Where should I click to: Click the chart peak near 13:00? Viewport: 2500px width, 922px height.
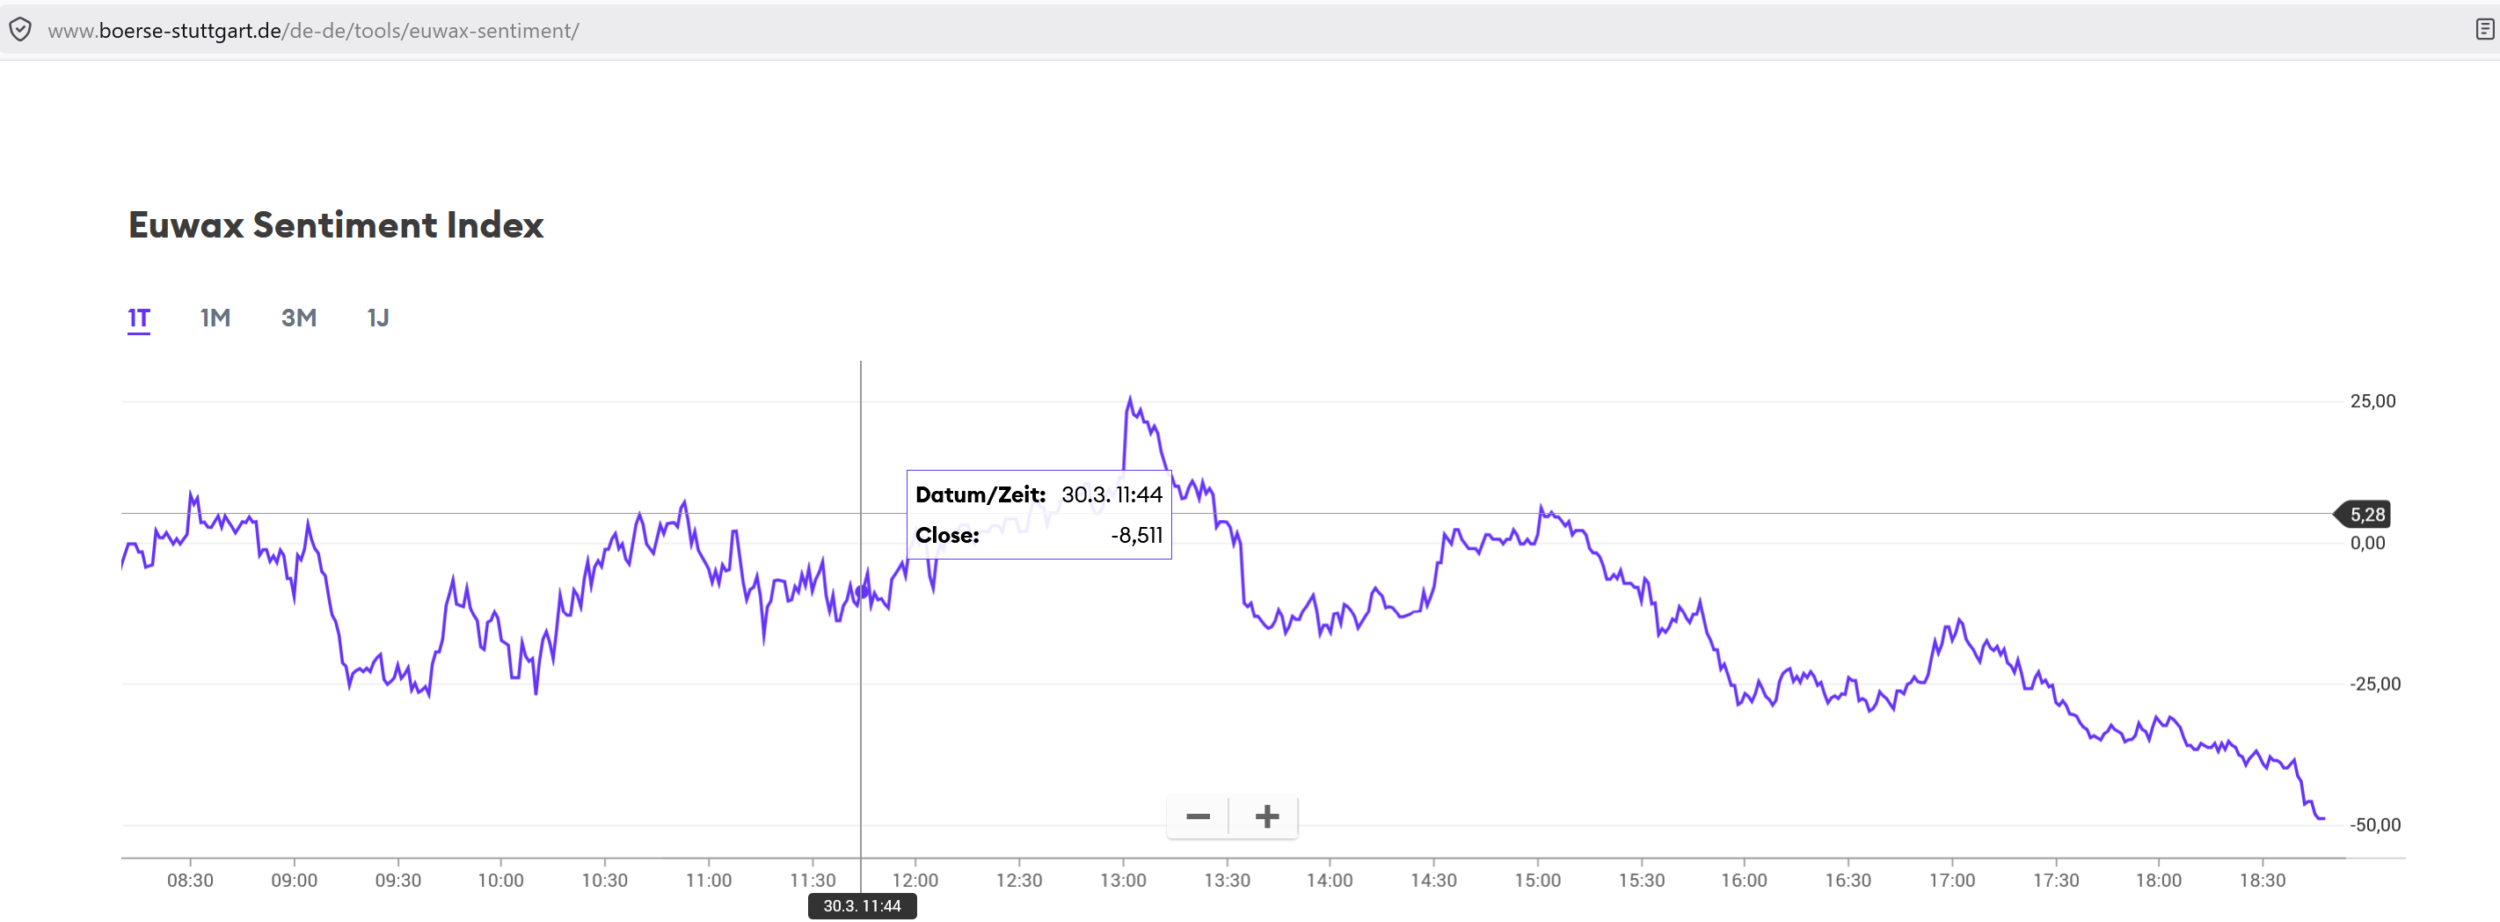(1130, 399)
